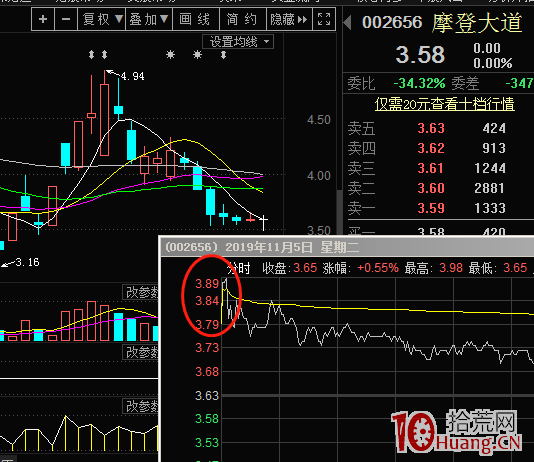534x462 pixels.
Task: Click the 3.16 low price label
Action: point(28,262)
